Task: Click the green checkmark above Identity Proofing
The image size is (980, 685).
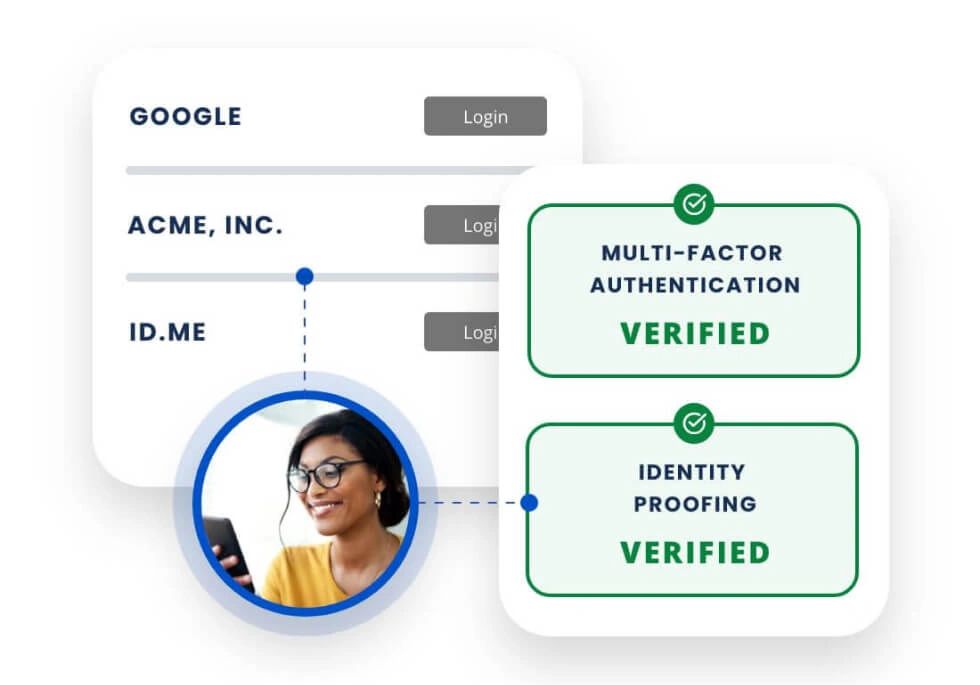Action: tap(694, 424)
